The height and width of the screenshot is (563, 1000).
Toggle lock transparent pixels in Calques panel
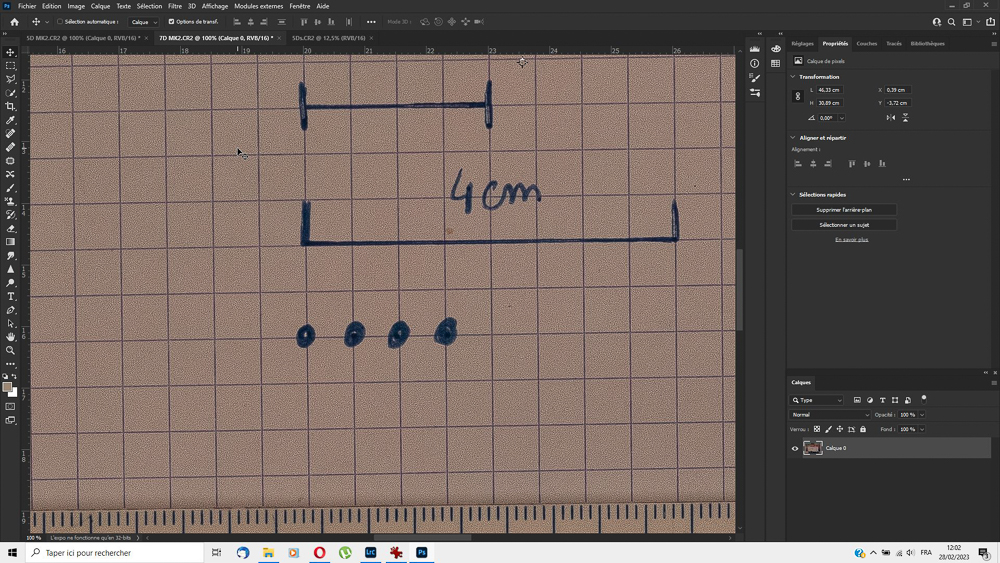point(817,429)
